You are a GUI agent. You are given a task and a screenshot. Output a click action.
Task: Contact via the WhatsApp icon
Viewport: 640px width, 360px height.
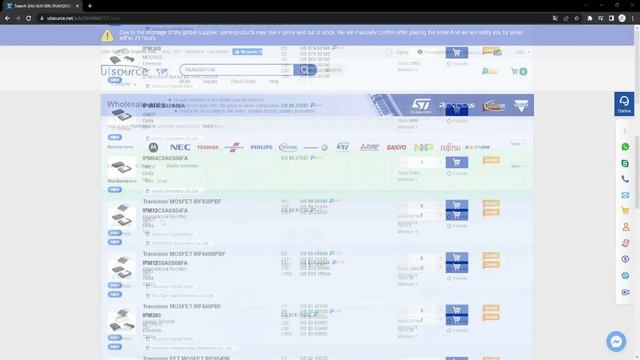point(625,147)
